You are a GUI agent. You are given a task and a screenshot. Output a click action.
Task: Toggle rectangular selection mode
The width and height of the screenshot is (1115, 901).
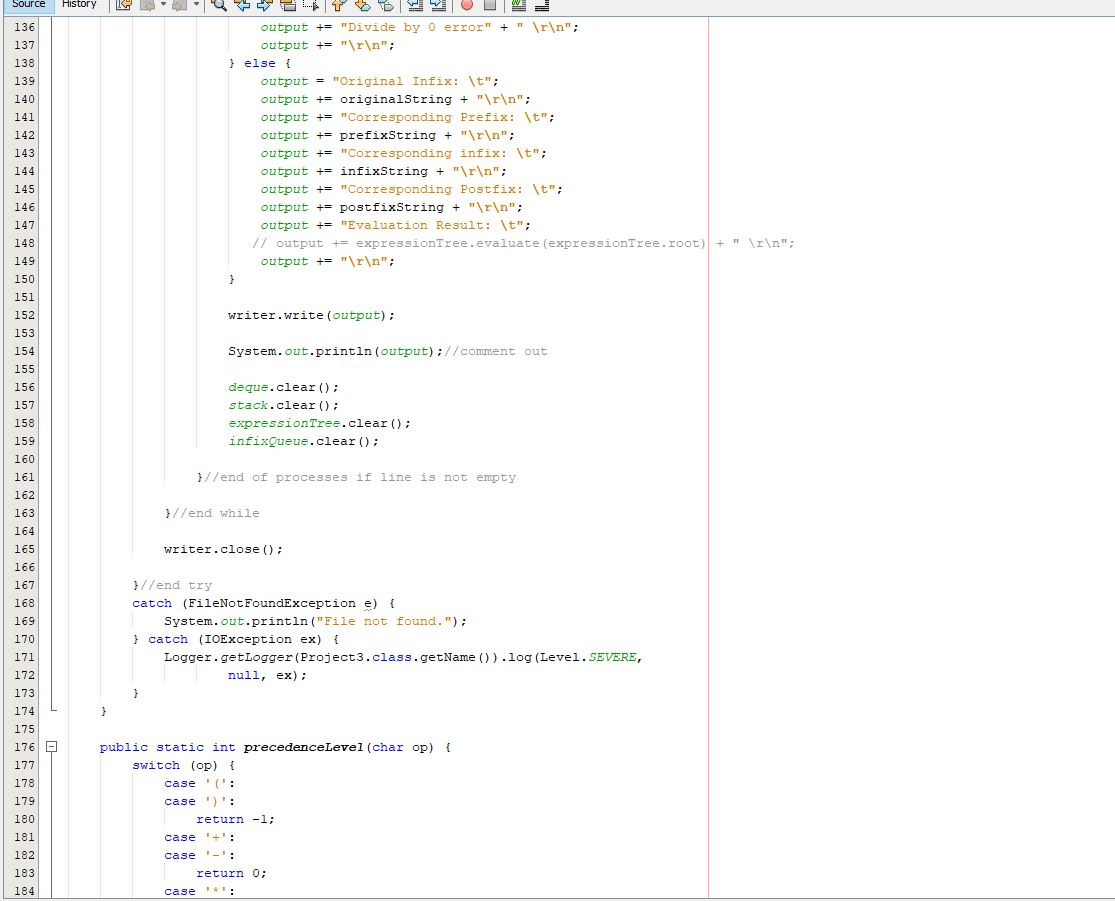pos(311,5)
